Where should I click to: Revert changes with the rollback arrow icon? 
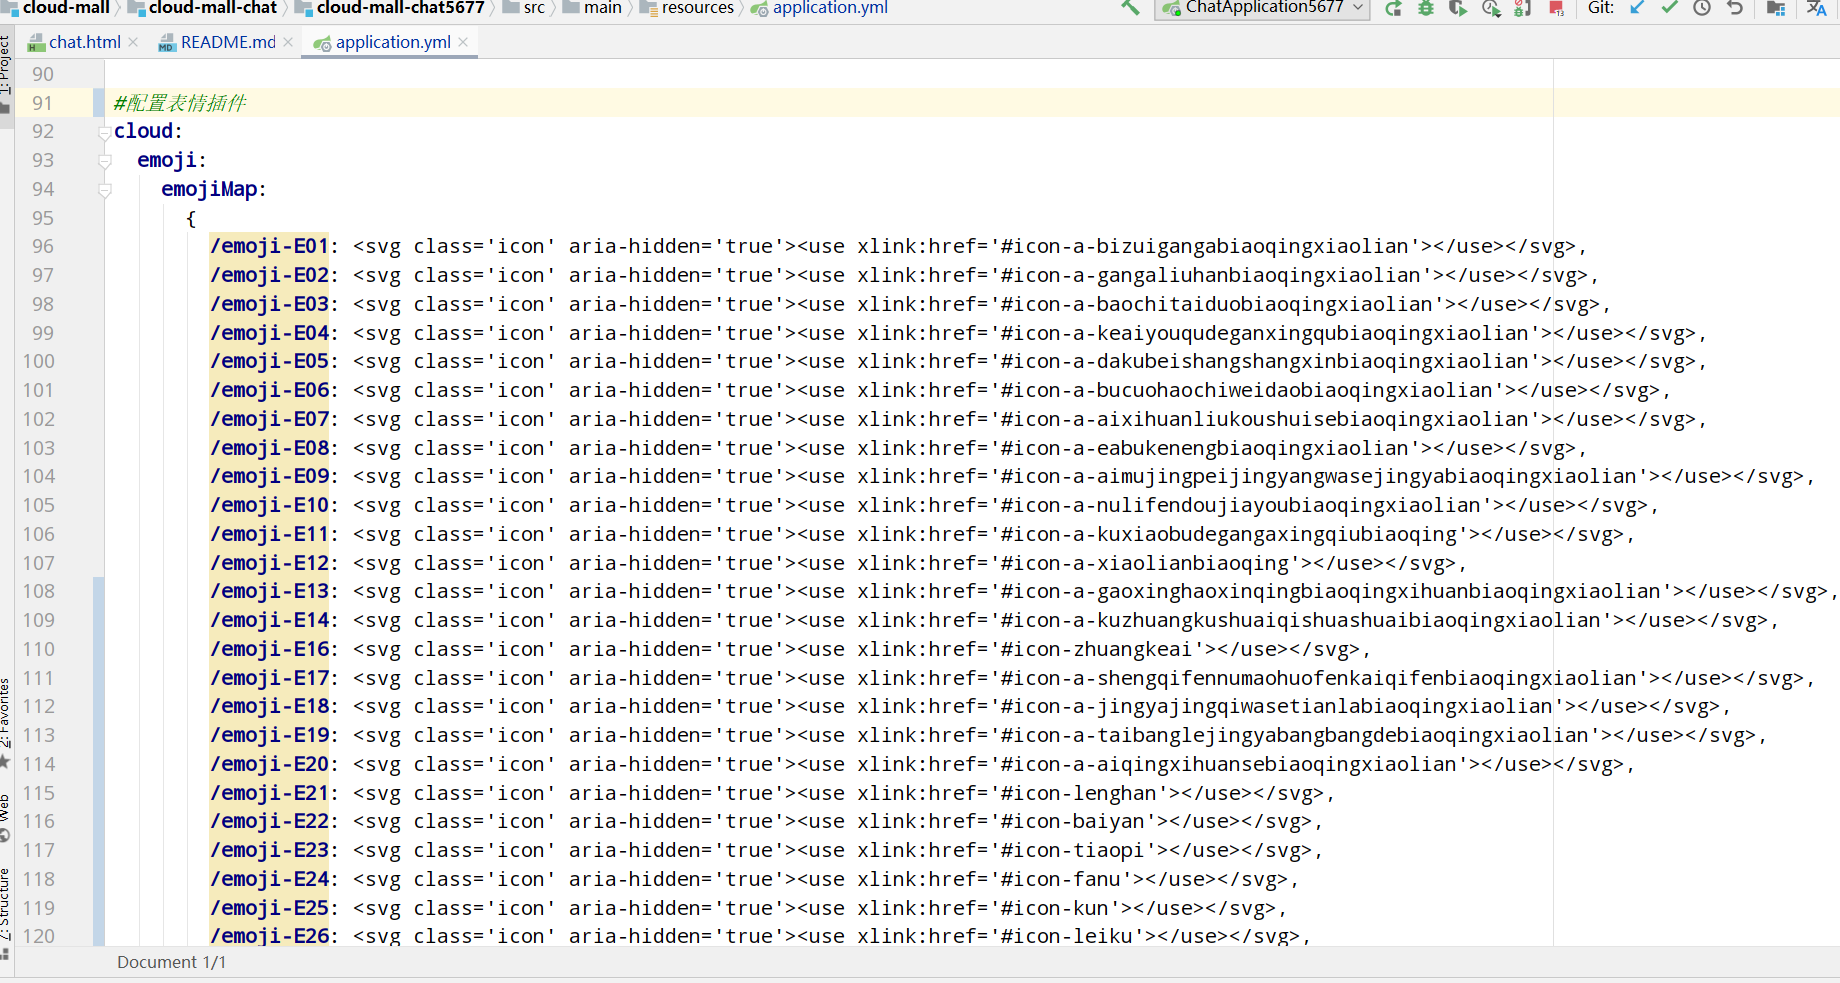pos(1735,8)
